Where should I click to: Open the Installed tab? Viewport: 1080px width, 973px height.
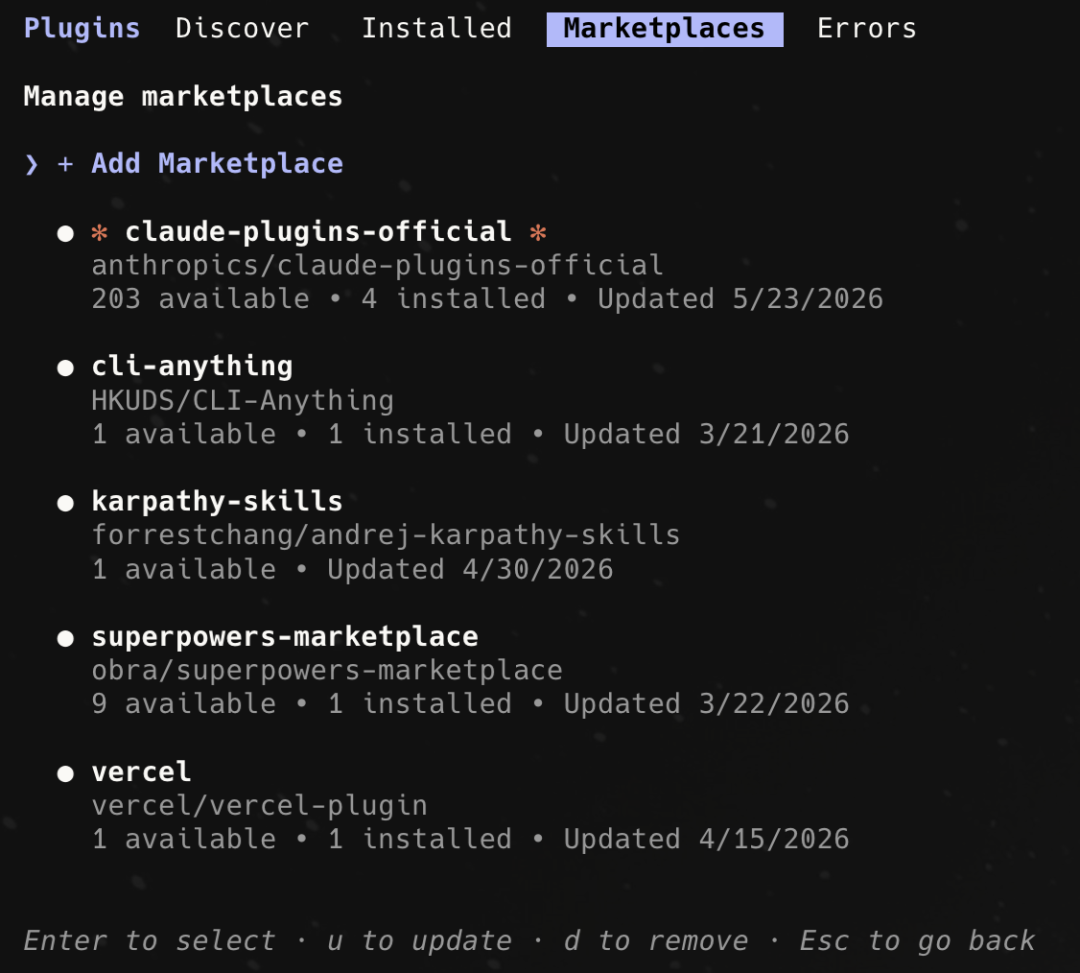pos(437,29)
